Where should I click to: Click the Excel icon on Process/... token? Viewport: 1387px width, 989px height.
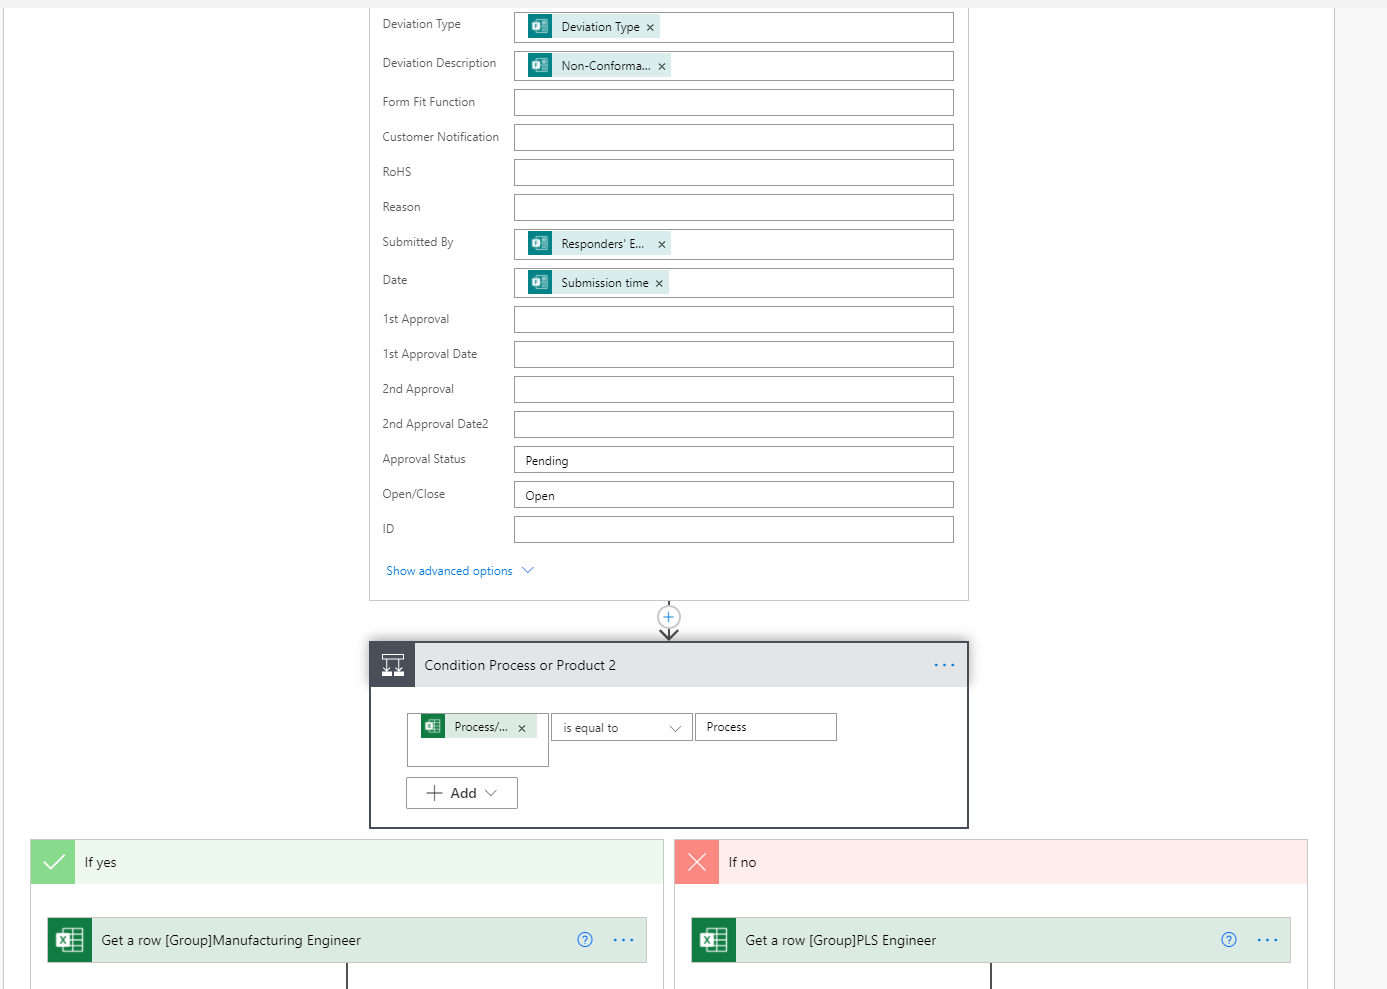[433, 727]
